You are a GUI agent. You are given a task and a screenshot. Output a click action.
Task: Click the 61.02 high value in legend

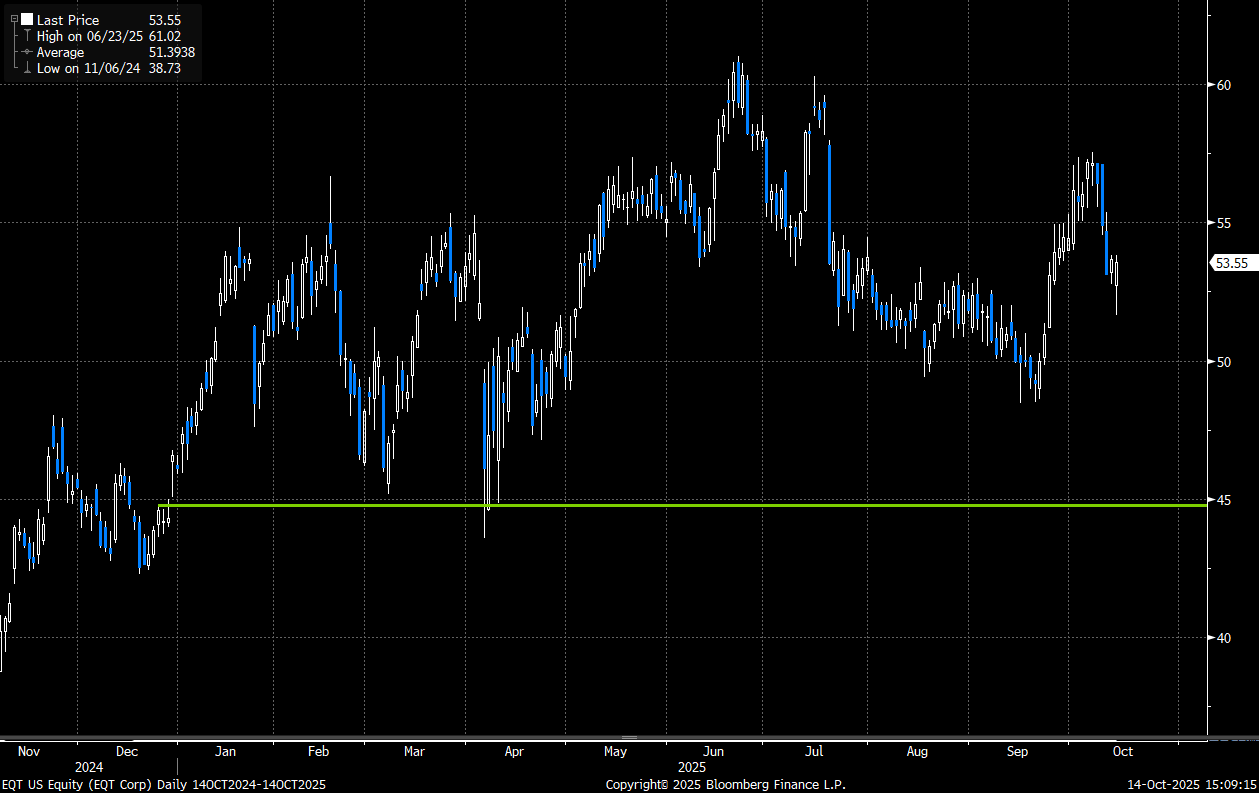tap(164, 36)
